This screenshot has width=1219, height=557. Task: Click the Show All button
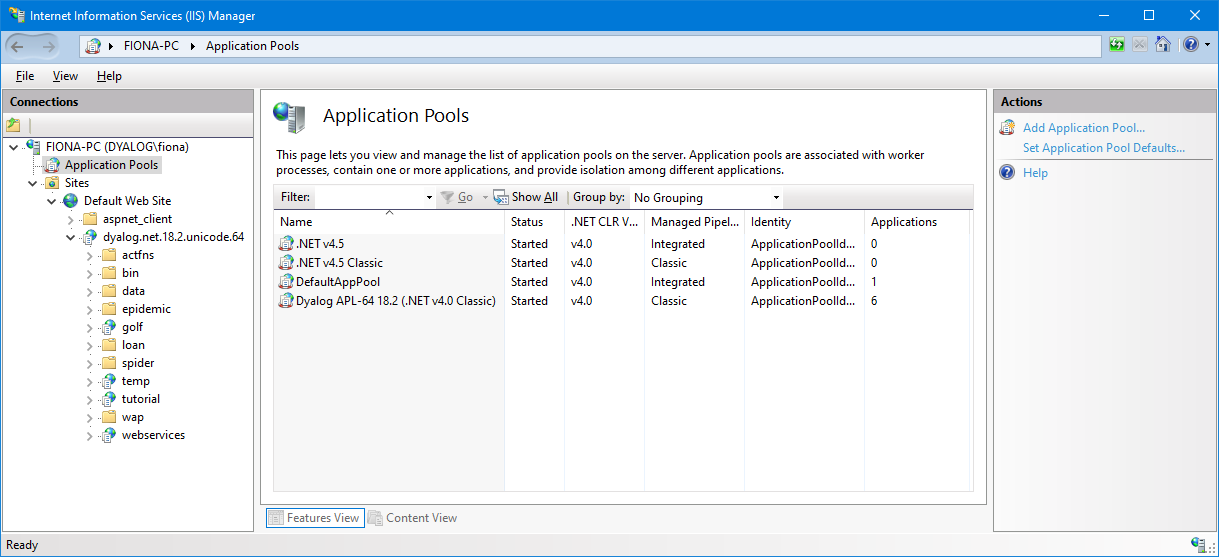click(x=526, y=198)
